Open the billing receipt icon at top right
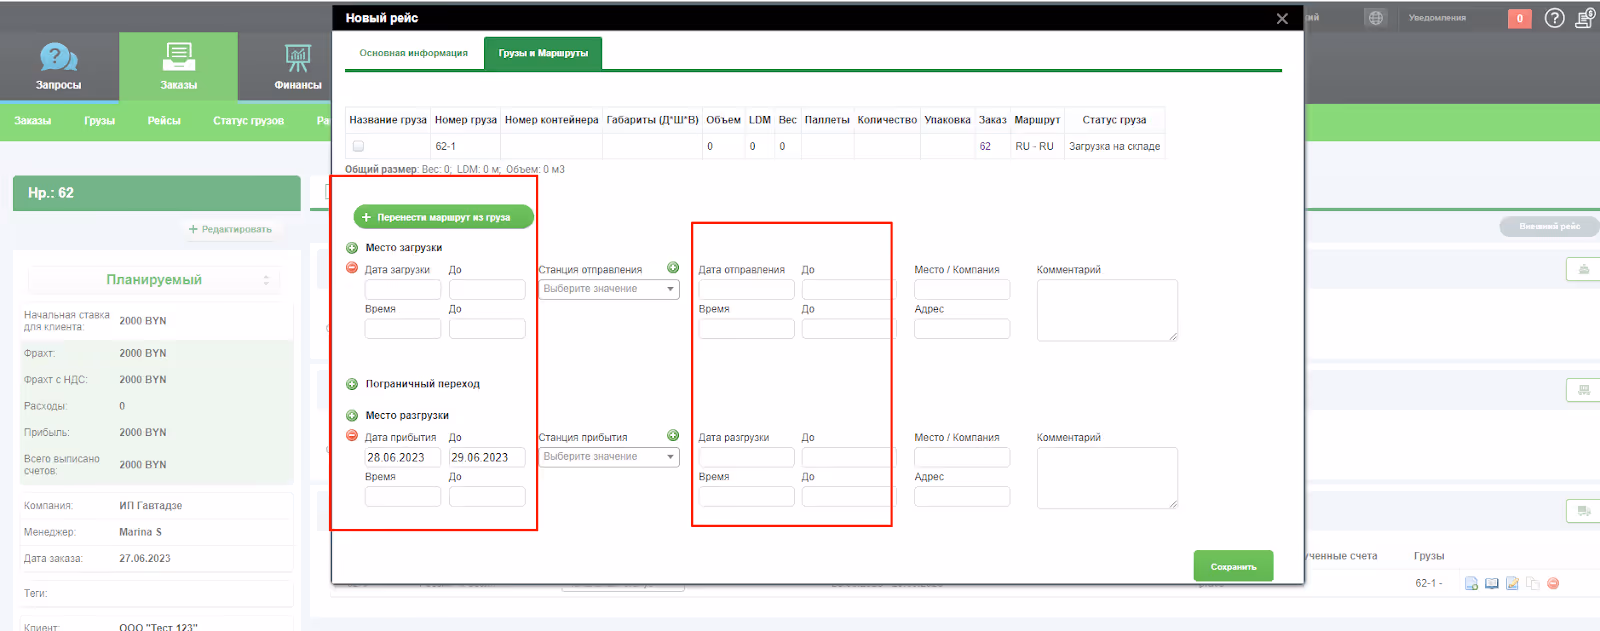This screenshot has height=631, width=1600. [1585, 18]
